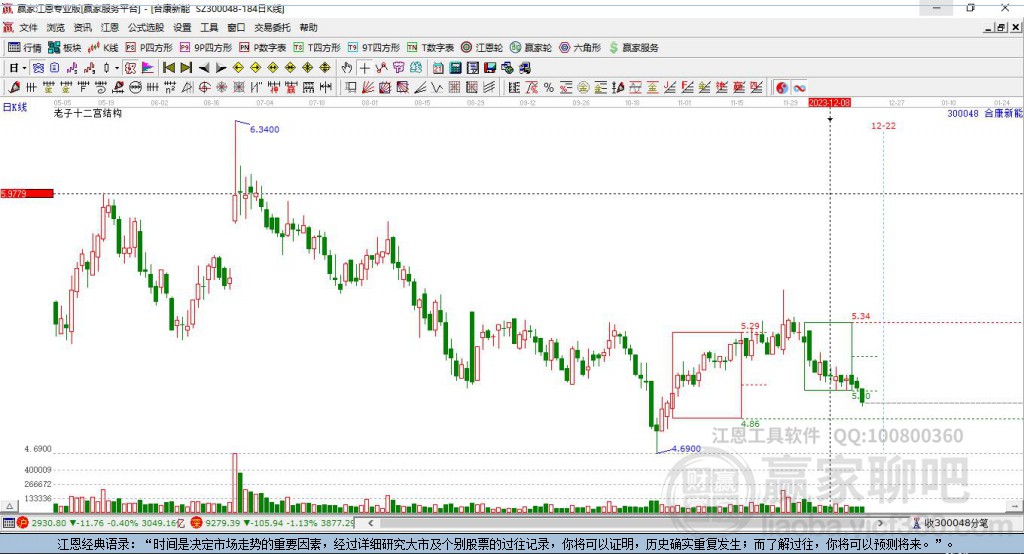Click the leftmost yellow diamond arrow icon
Viewport: 1024px width, 554px height.
click(x=238, y=68)
